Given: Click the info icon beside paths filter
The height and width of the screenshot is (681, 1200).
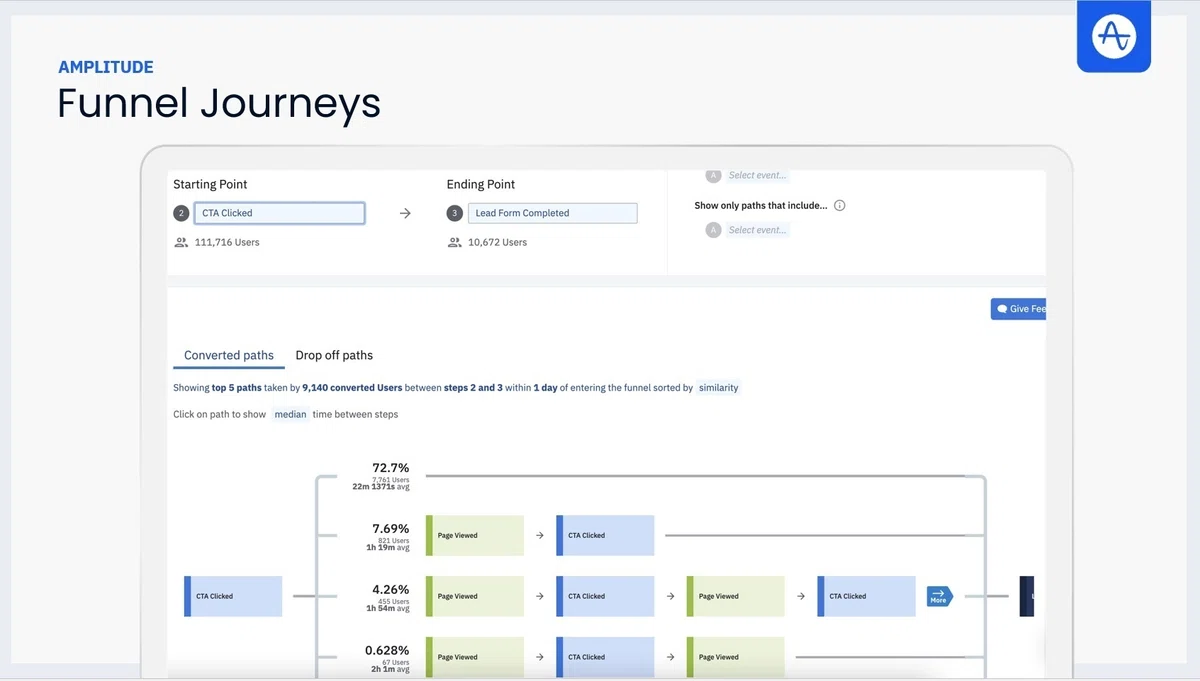Looking at the screenshot, I should [840, 206].
